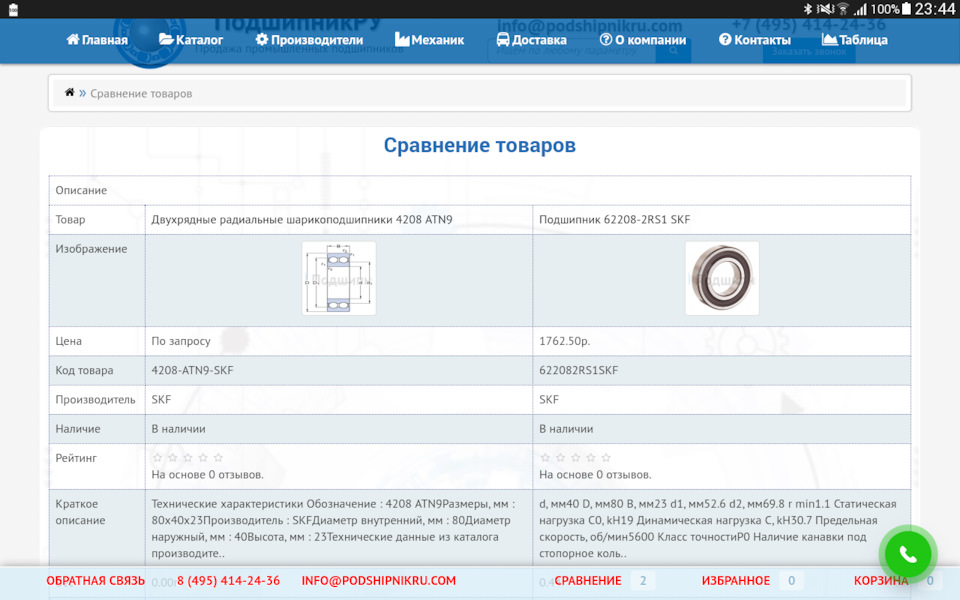The width and height of the screenshot is (960, 600).
Task: Click the Описание table header row
Action: (480, 190)
